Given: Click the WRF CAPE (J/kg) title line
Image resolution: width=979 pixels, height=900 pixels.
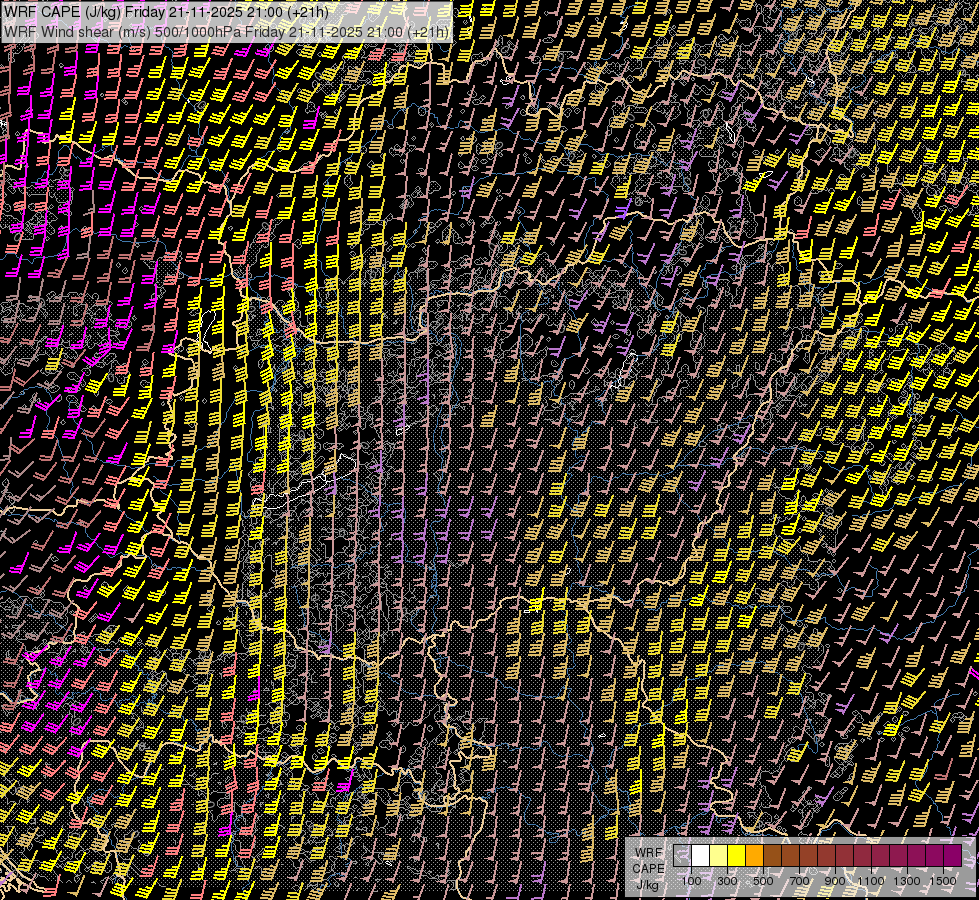Looking at the screenshot, I should (x=166, y=11).
